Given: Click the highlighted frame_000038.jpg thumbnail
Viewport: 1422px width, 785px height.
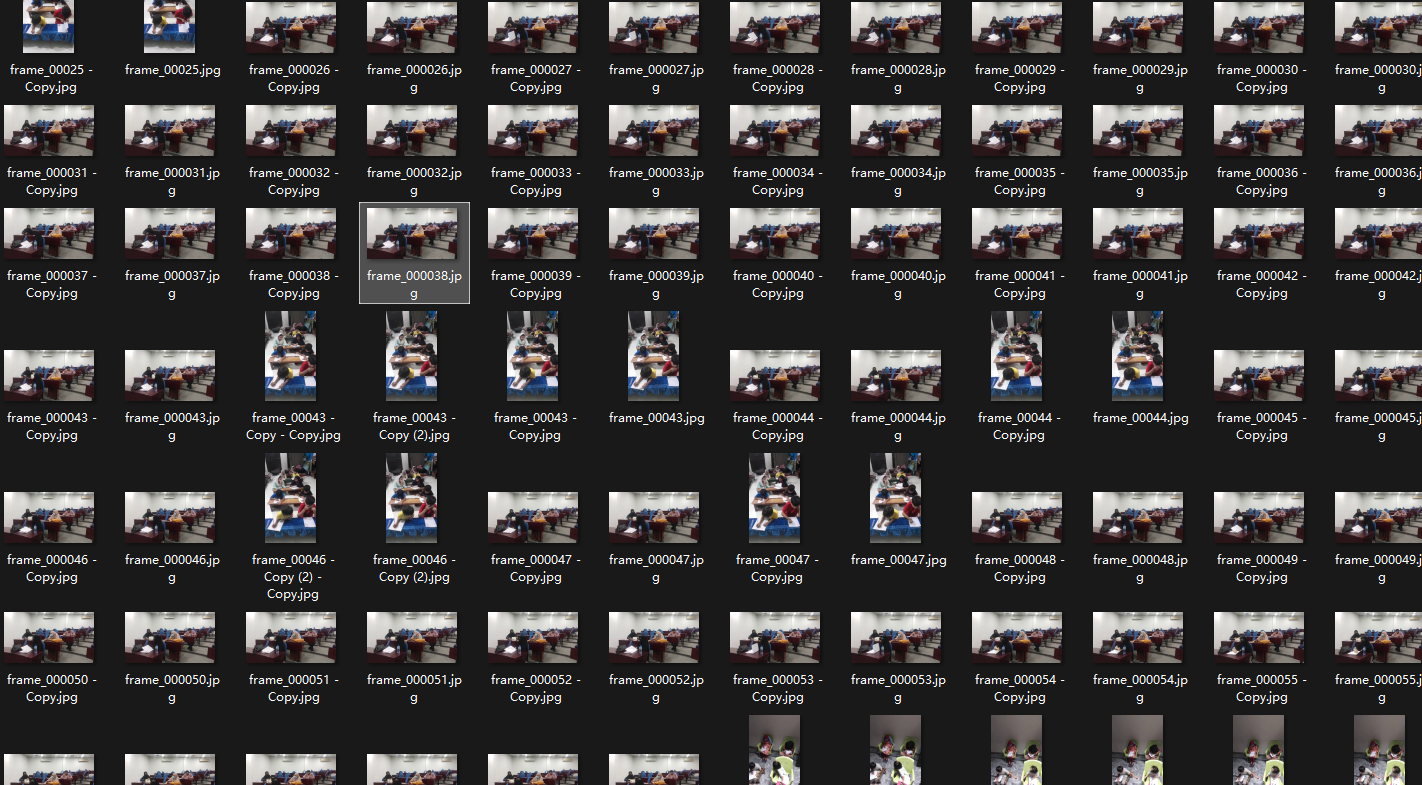Looking at the screenshot, I should point(412,233).
